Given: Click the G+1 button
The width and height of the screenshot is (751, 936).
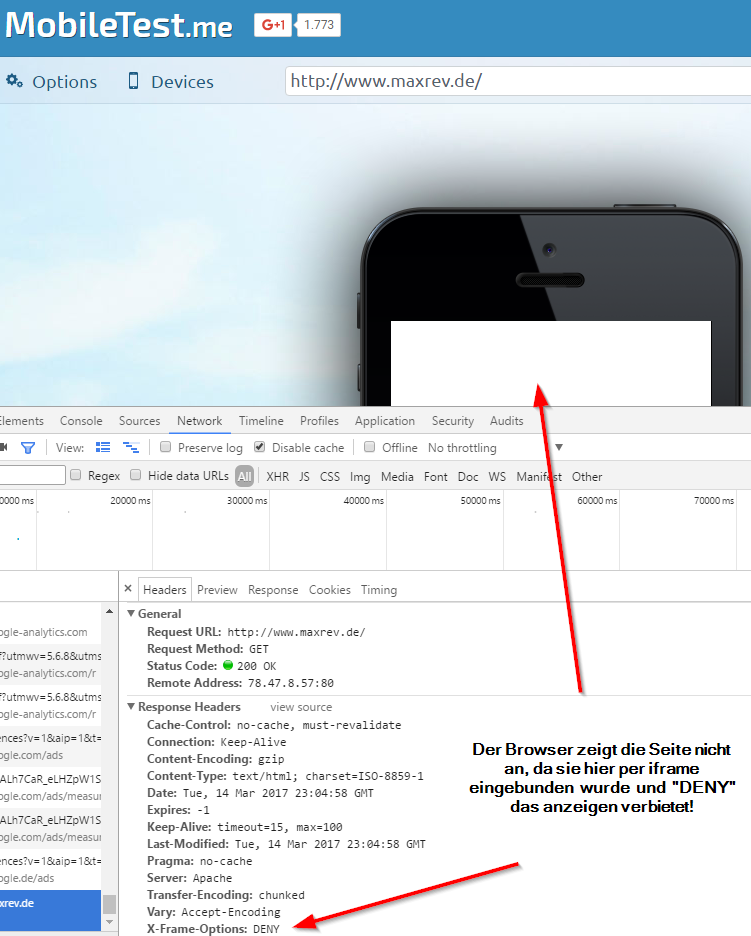Looking at the screenshot, I should [x=273, y=25].
